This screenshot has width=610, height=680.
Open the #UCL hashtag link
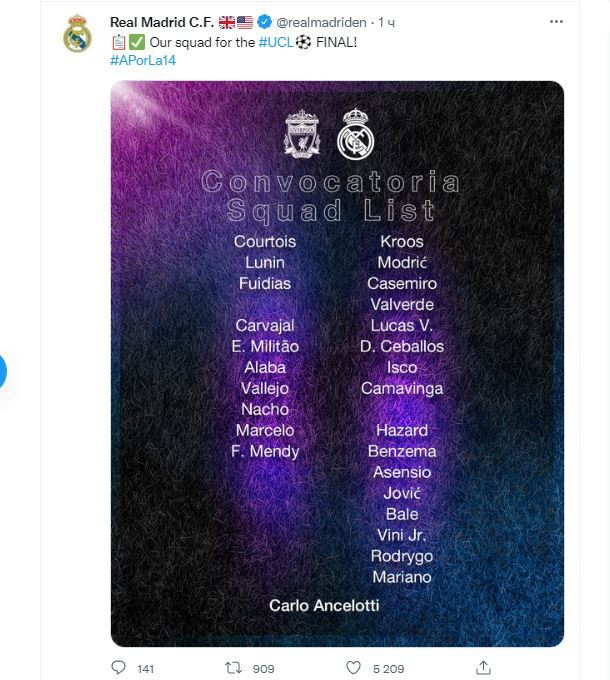tap(276, 42)
